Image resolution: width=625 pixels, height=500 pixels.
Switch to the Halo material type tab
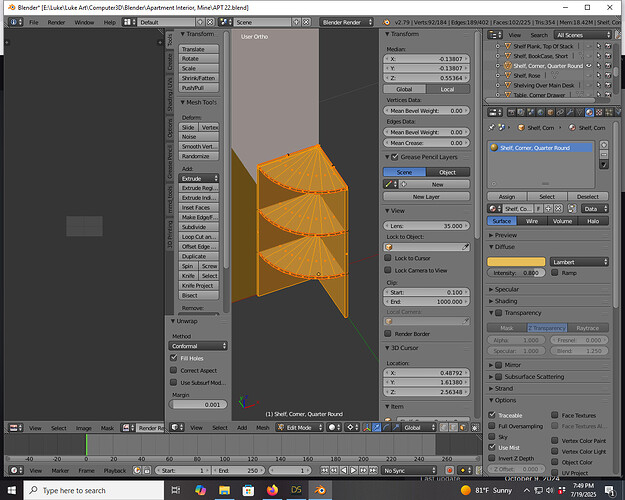tap(593, 221)
